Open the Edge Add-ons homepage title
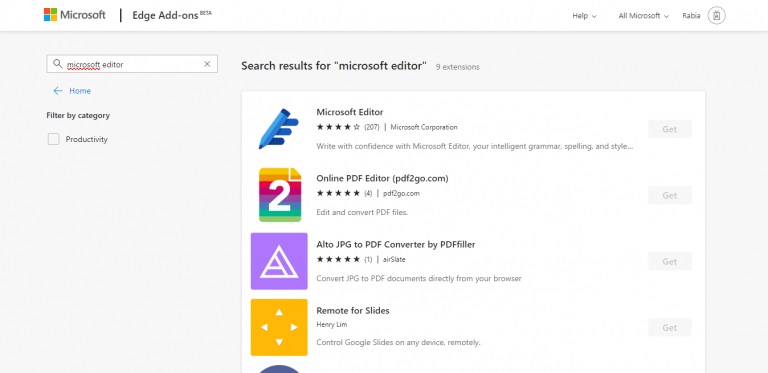Screen dimensions: 768x373 (172, 15)
